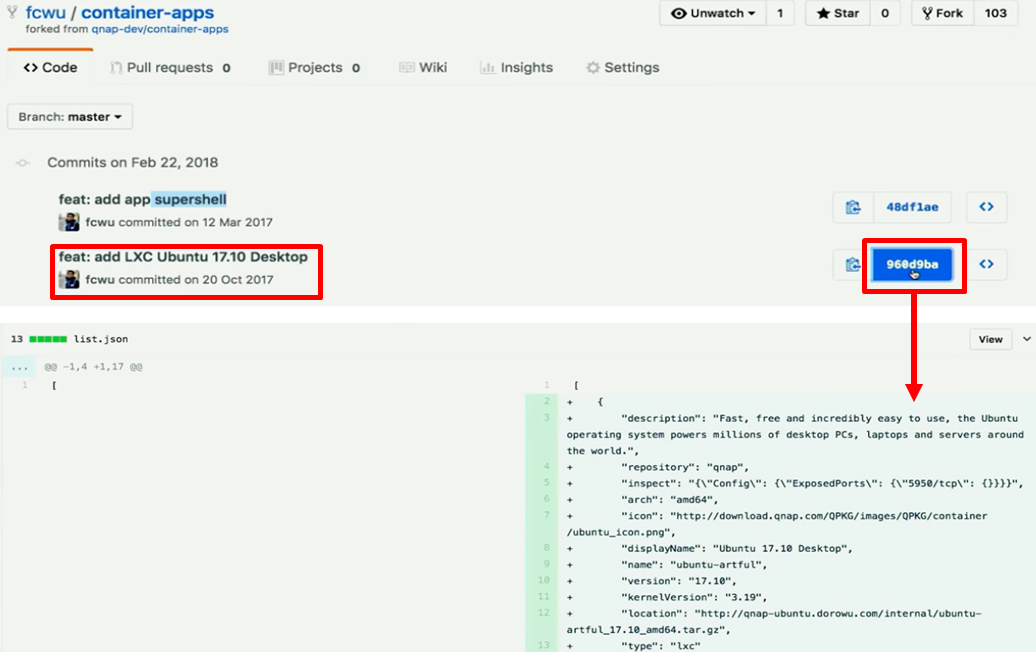Switch to the Code tab
1036x652 pixels.
click(50, 67)
